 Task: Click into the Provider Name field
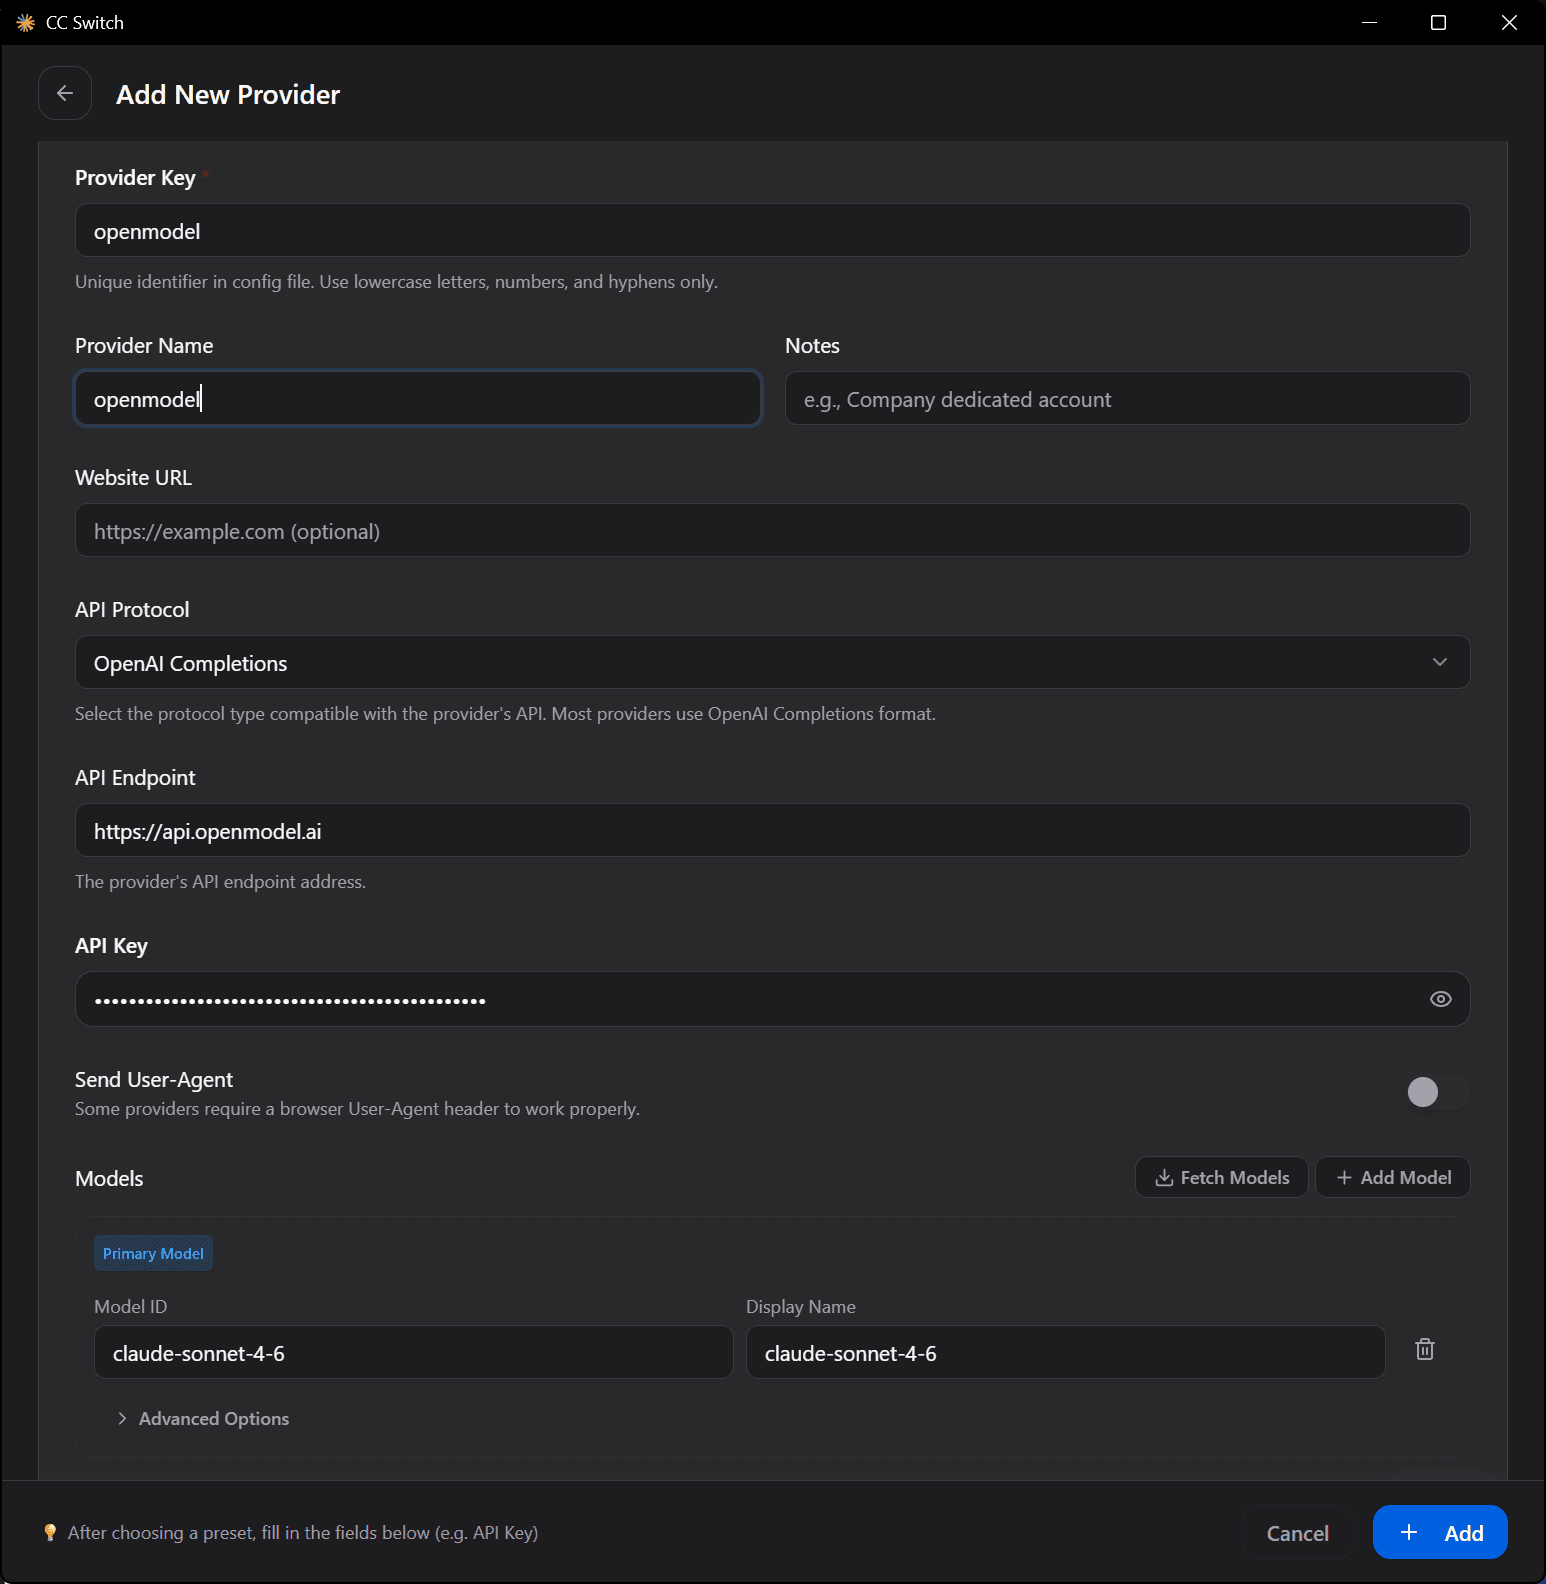(x=418, y=398)
